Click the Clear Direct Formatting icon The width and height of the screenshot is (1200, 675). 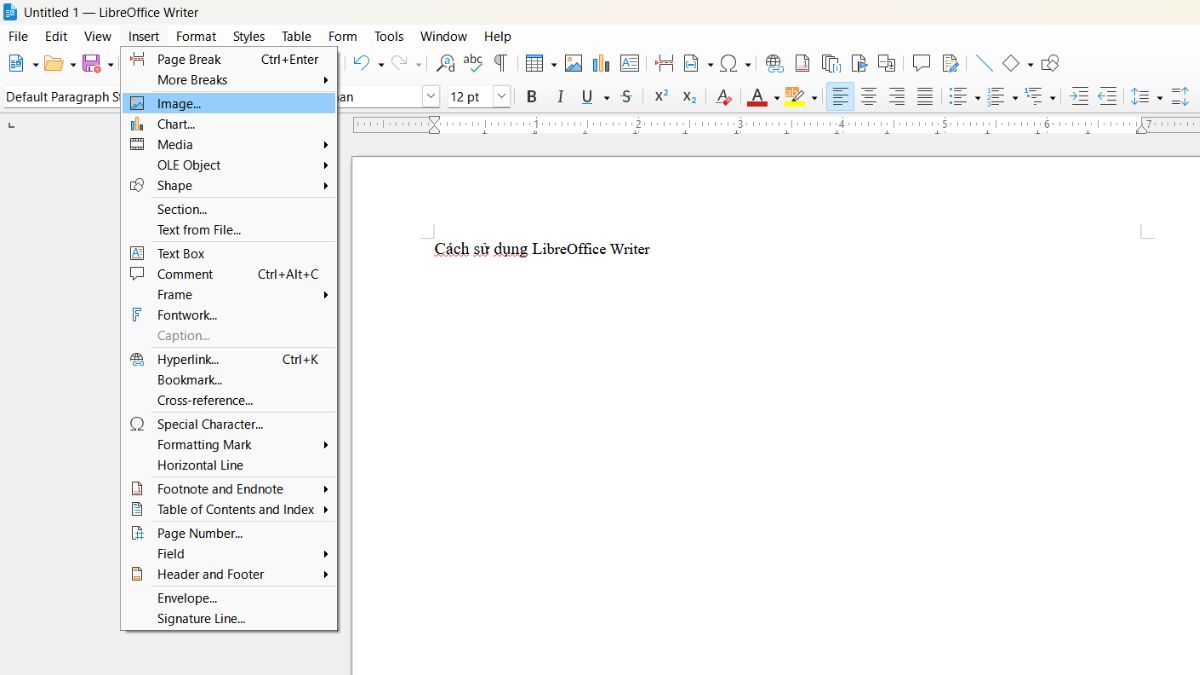[x=724, y=97]
